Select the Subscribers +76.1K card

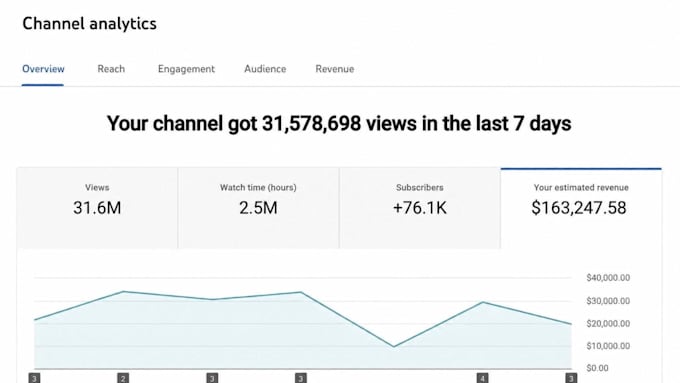[x=420, y=208]
